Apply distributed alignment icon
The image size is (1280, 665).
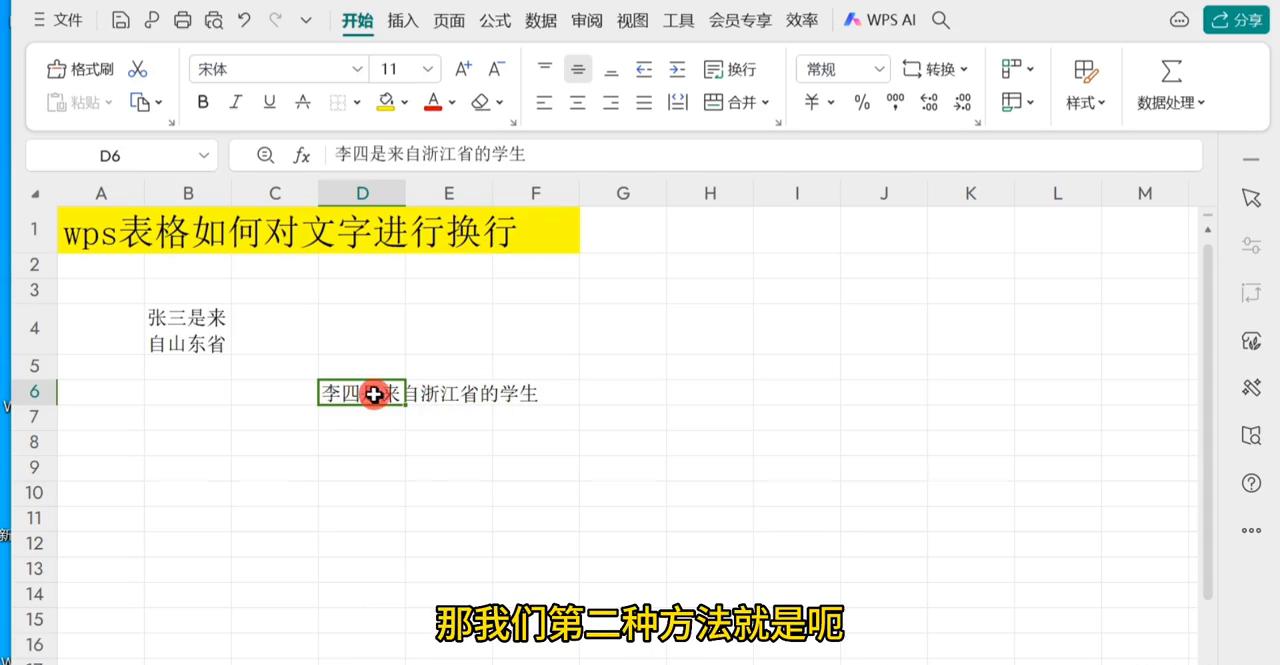[x=677, y=102]
